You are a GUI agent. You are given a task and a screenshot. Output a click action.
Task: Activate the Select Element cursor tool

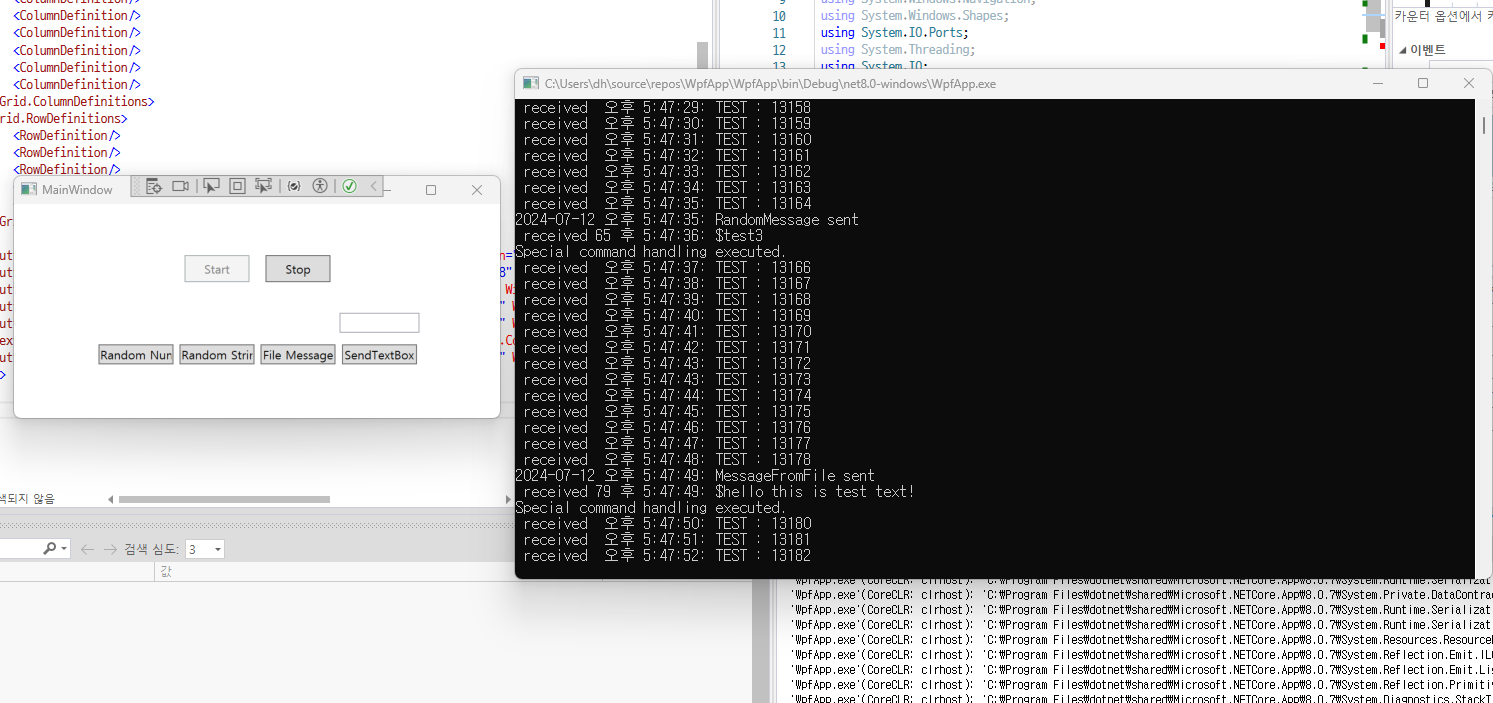click(x=211, y=186)
